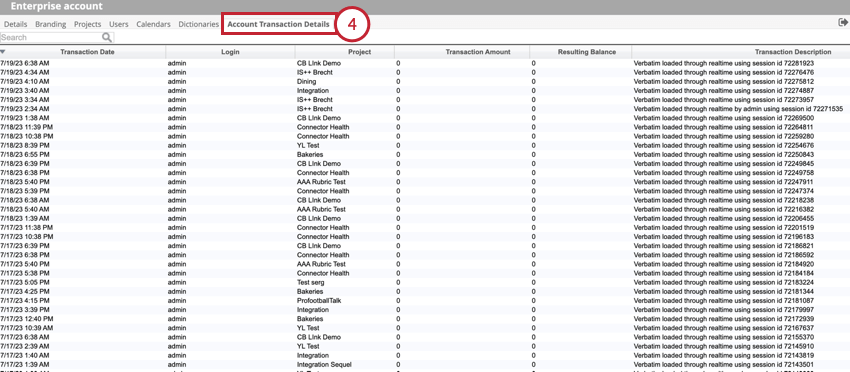Click the Test serg project cell
Viewport: 850px width, 372px height.
click(x=311, y=282)
